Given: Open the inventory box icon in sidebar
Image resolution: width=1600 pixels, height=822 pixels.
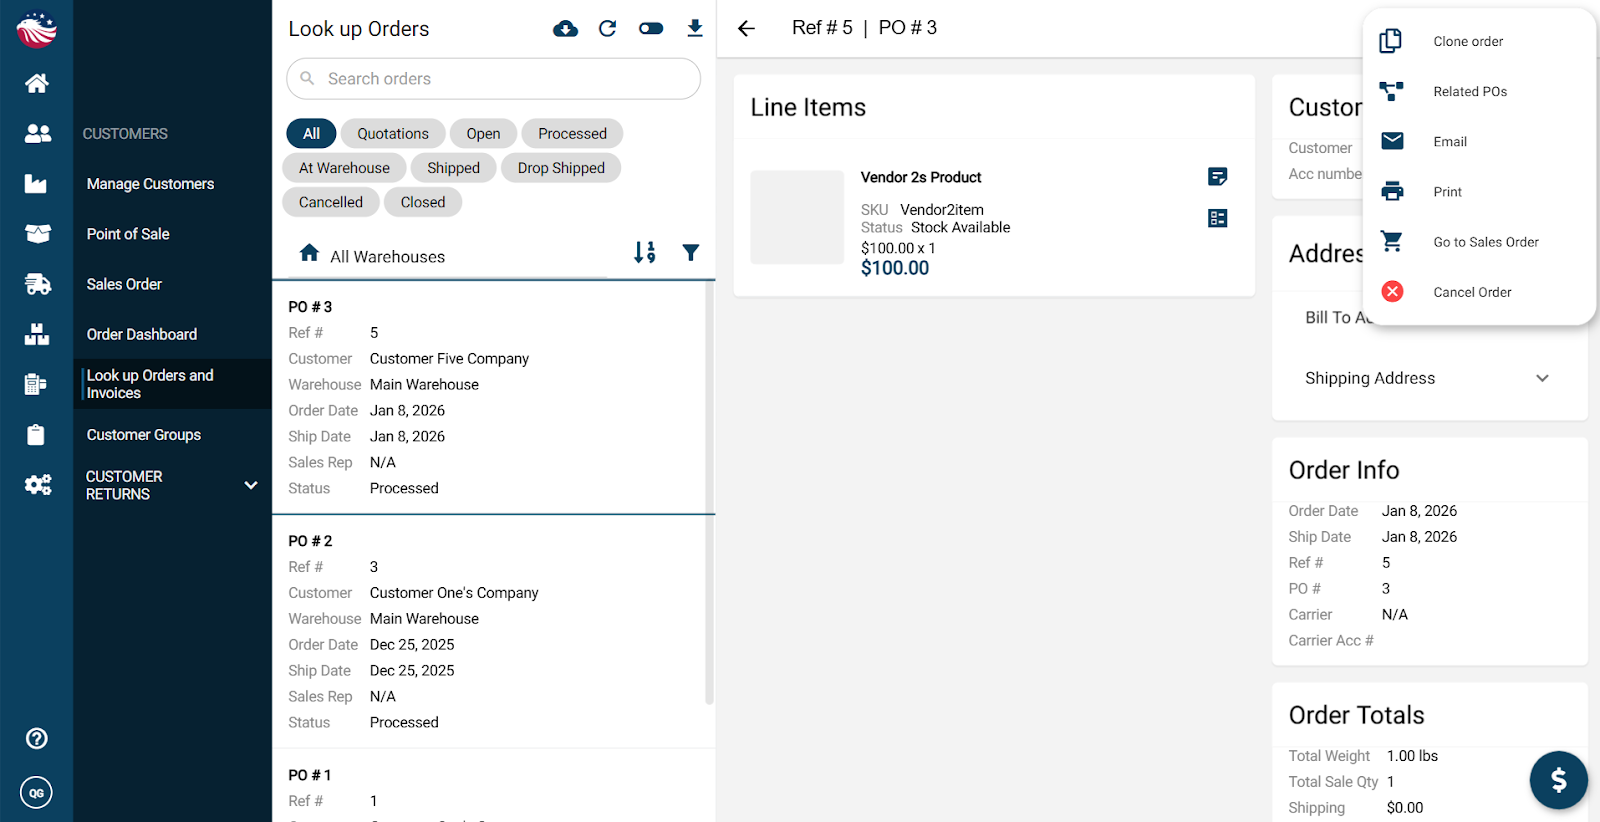Looking at the screenshot, I should tap(37, 233).
